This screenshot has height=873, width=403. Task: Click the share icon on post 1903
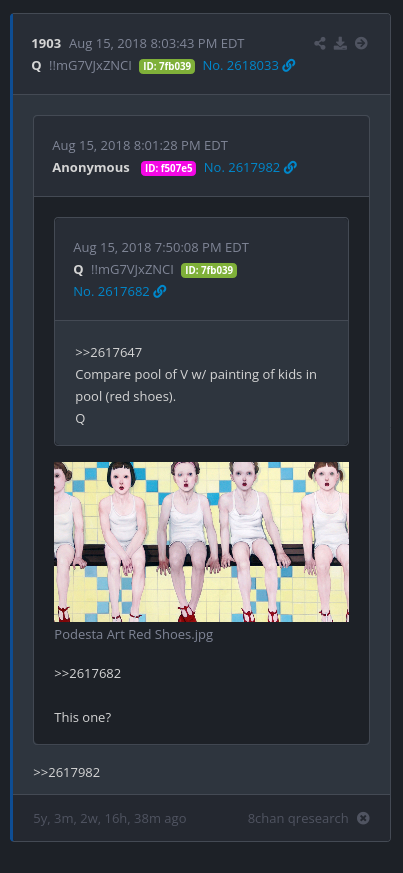point(320,43)
